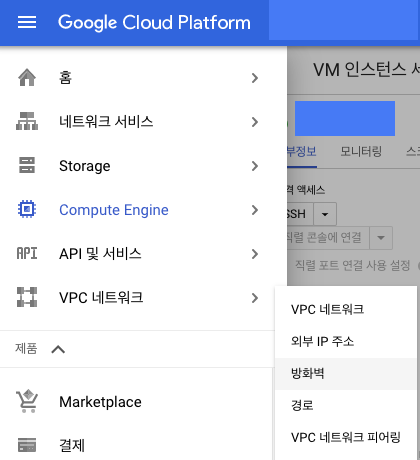Click the VPC 네트워크 sidebar icon
This screenshot has width=420, height=460.
pyautogui.click(x=27, y=297)
